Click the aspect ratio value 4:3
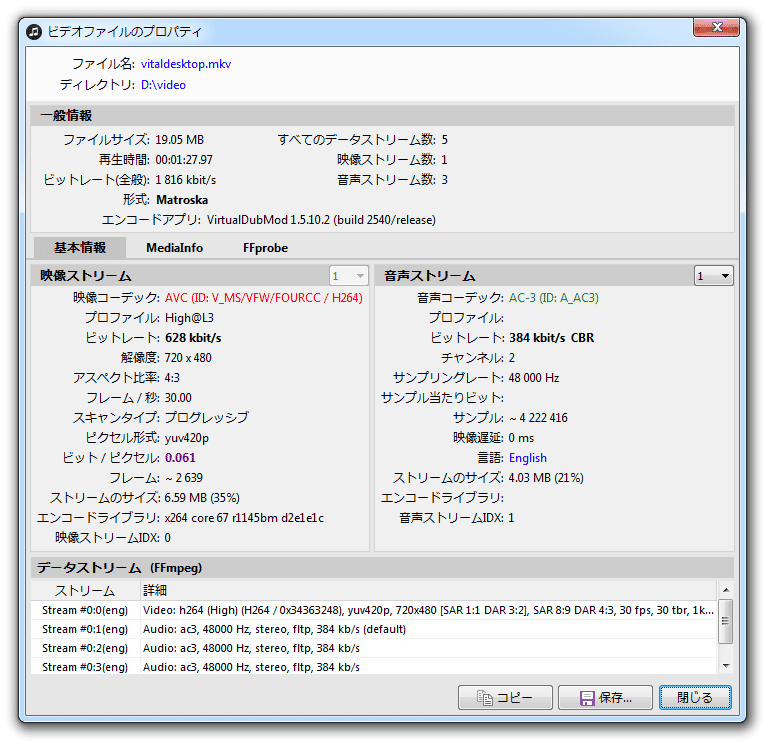 pos(172,378)
